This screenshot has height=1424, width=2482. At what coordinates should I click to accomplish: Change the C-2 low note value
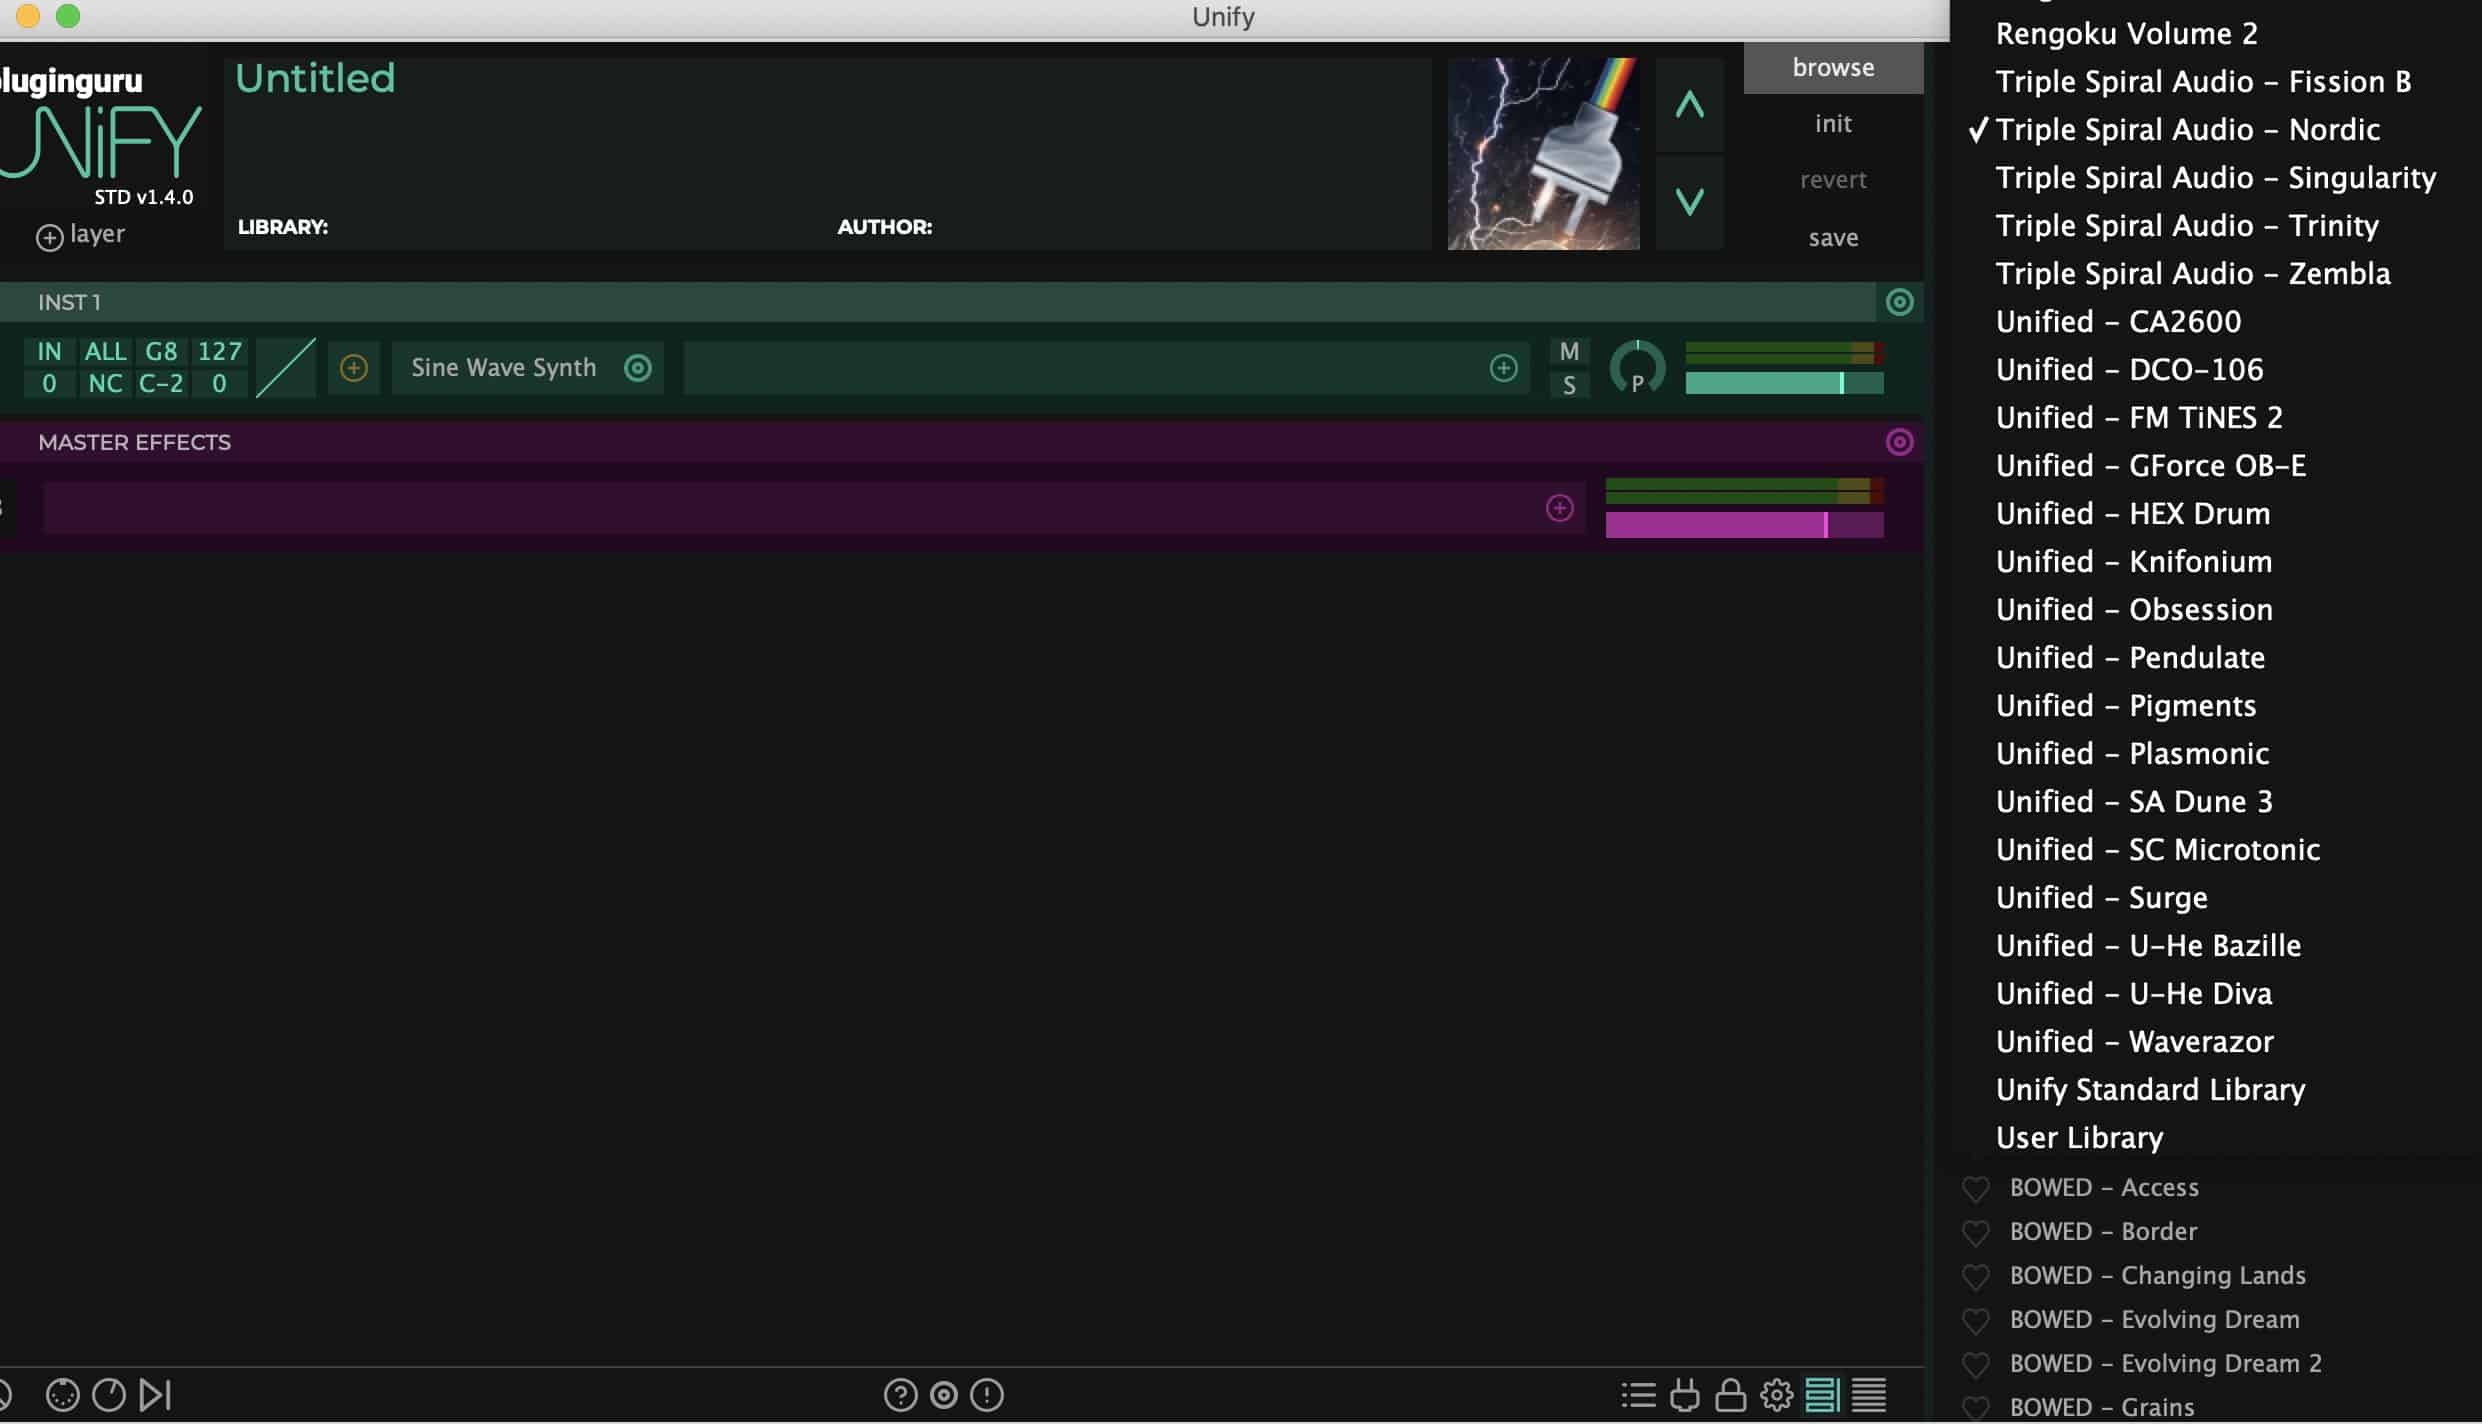[161, 383]
